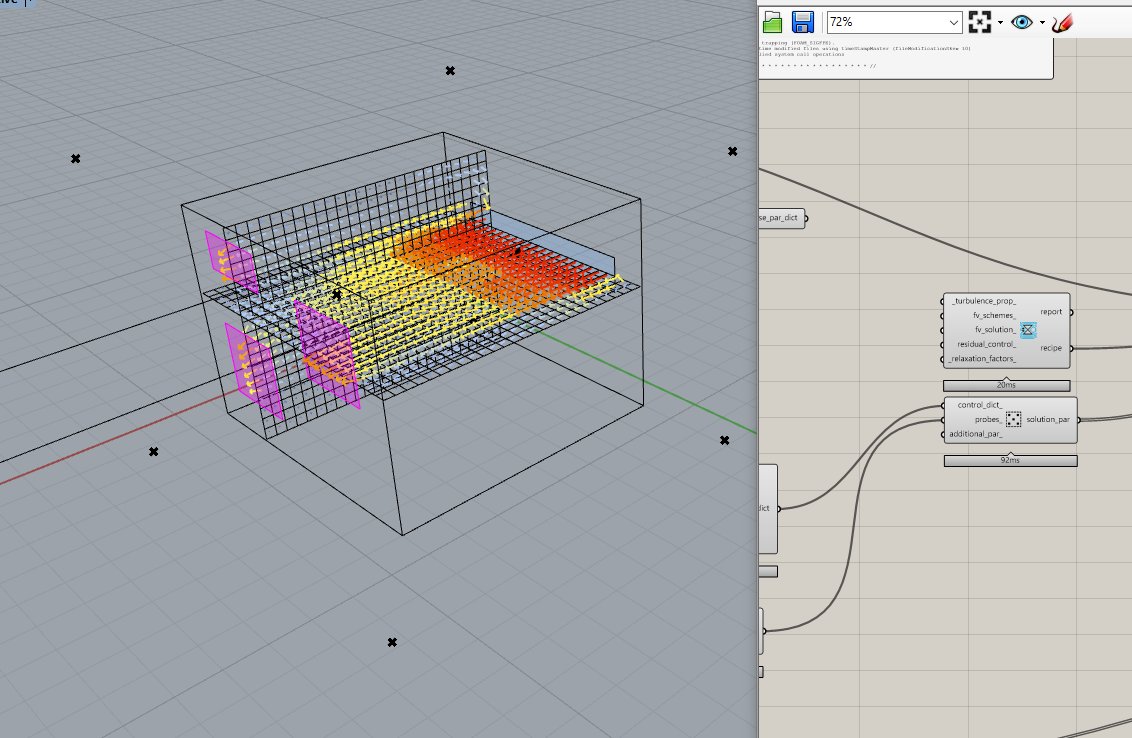Screen dimensions: 1132x738
Task: Select the middle magenta plane in viewport
Action: 326,354
